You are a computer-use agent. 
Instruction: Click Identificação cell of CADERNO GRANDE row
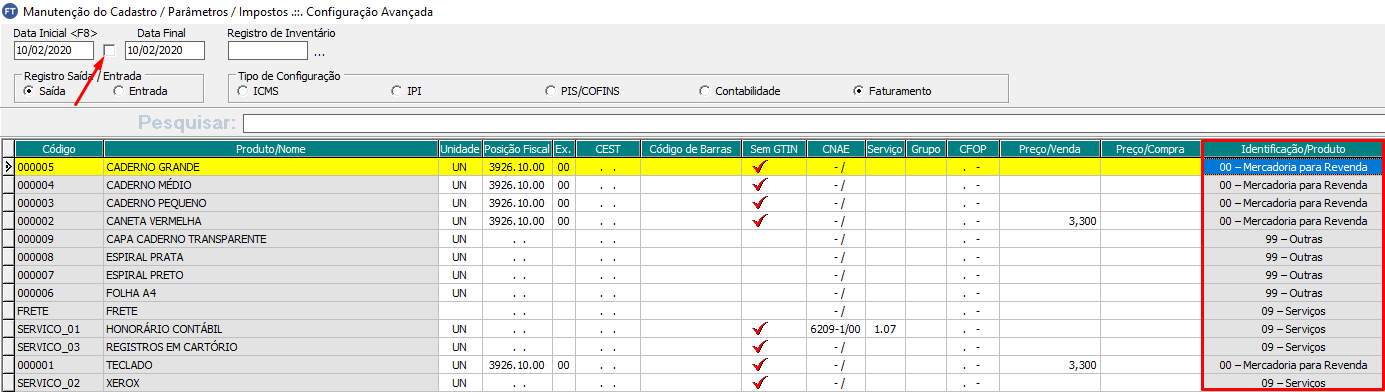[x=1293, y=167]
